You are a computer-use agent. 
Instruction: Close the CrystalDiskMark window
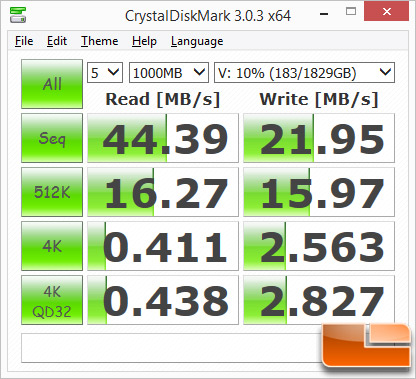click(386, 12)
